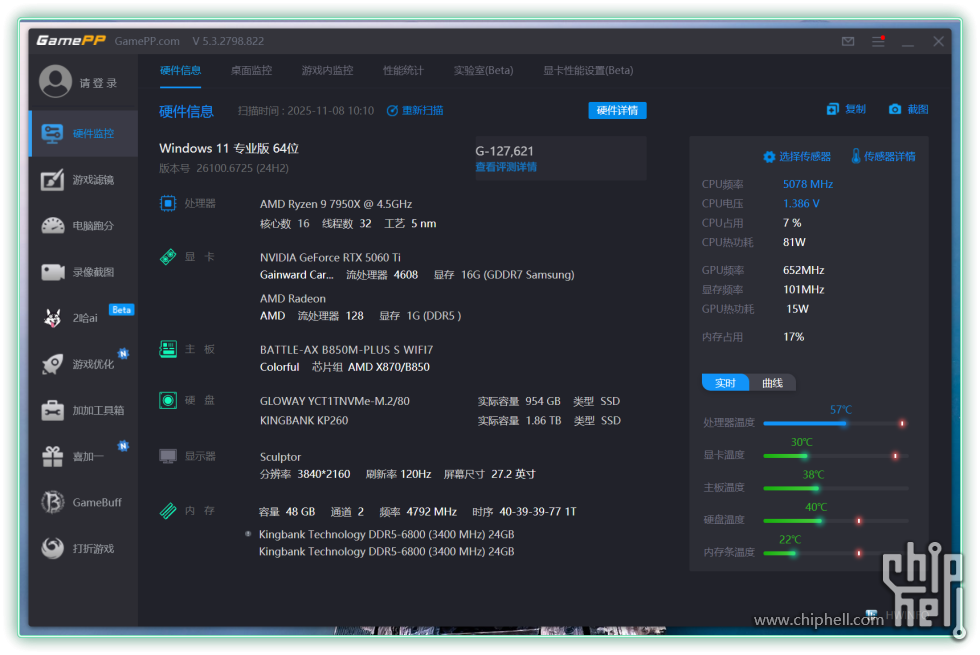980x655 pixels.
Task: Open 打折游戏 discount games icon
Action: (x=53, y=548)
